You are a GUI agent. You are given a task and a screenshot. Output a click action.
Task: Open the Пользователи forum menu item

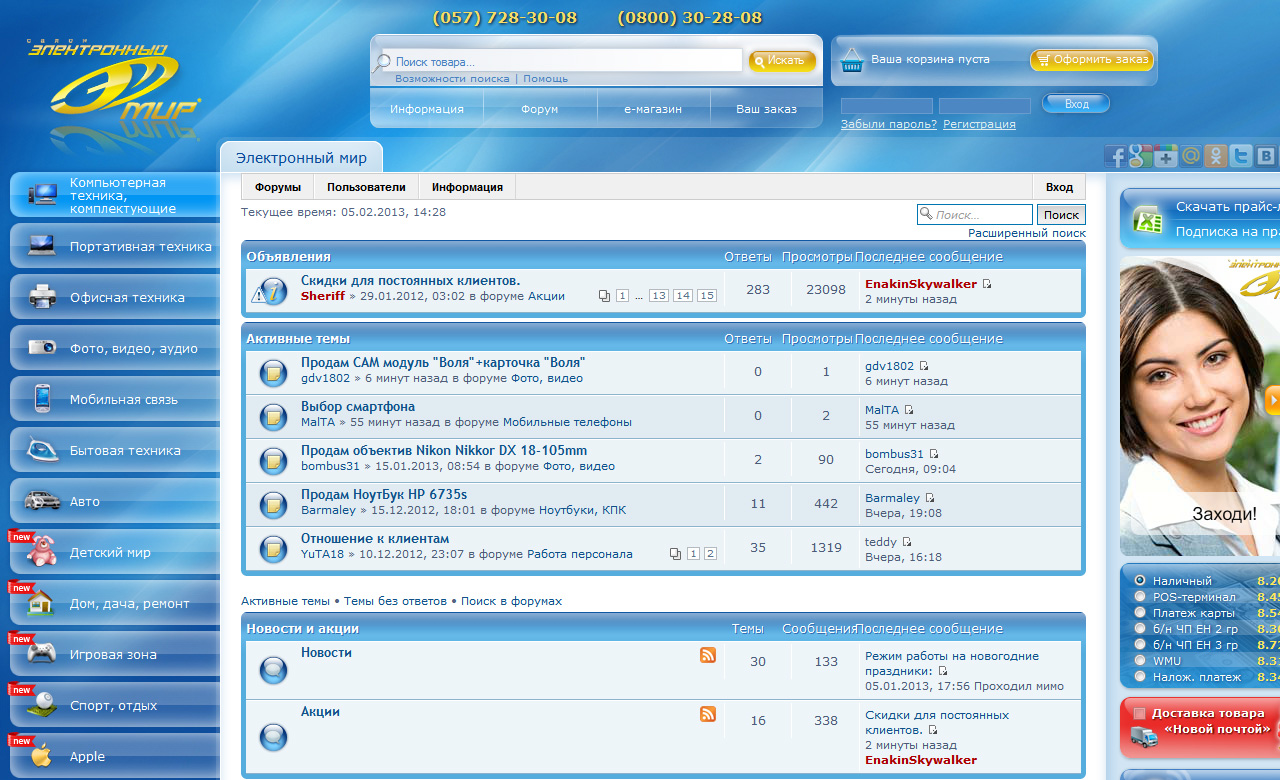(366, 187)
